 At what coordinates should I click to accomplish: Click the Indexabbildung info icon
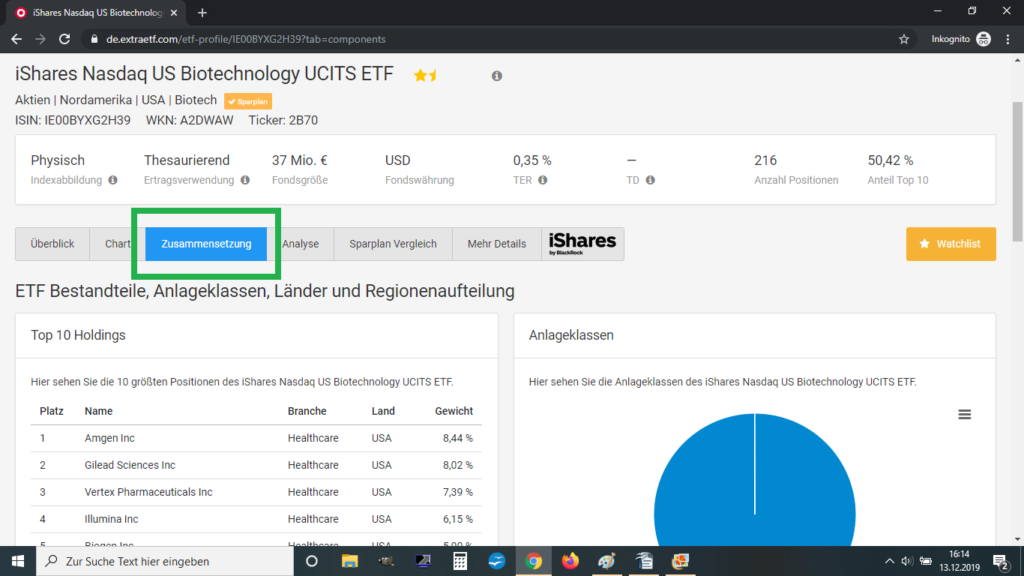[113, 180]
